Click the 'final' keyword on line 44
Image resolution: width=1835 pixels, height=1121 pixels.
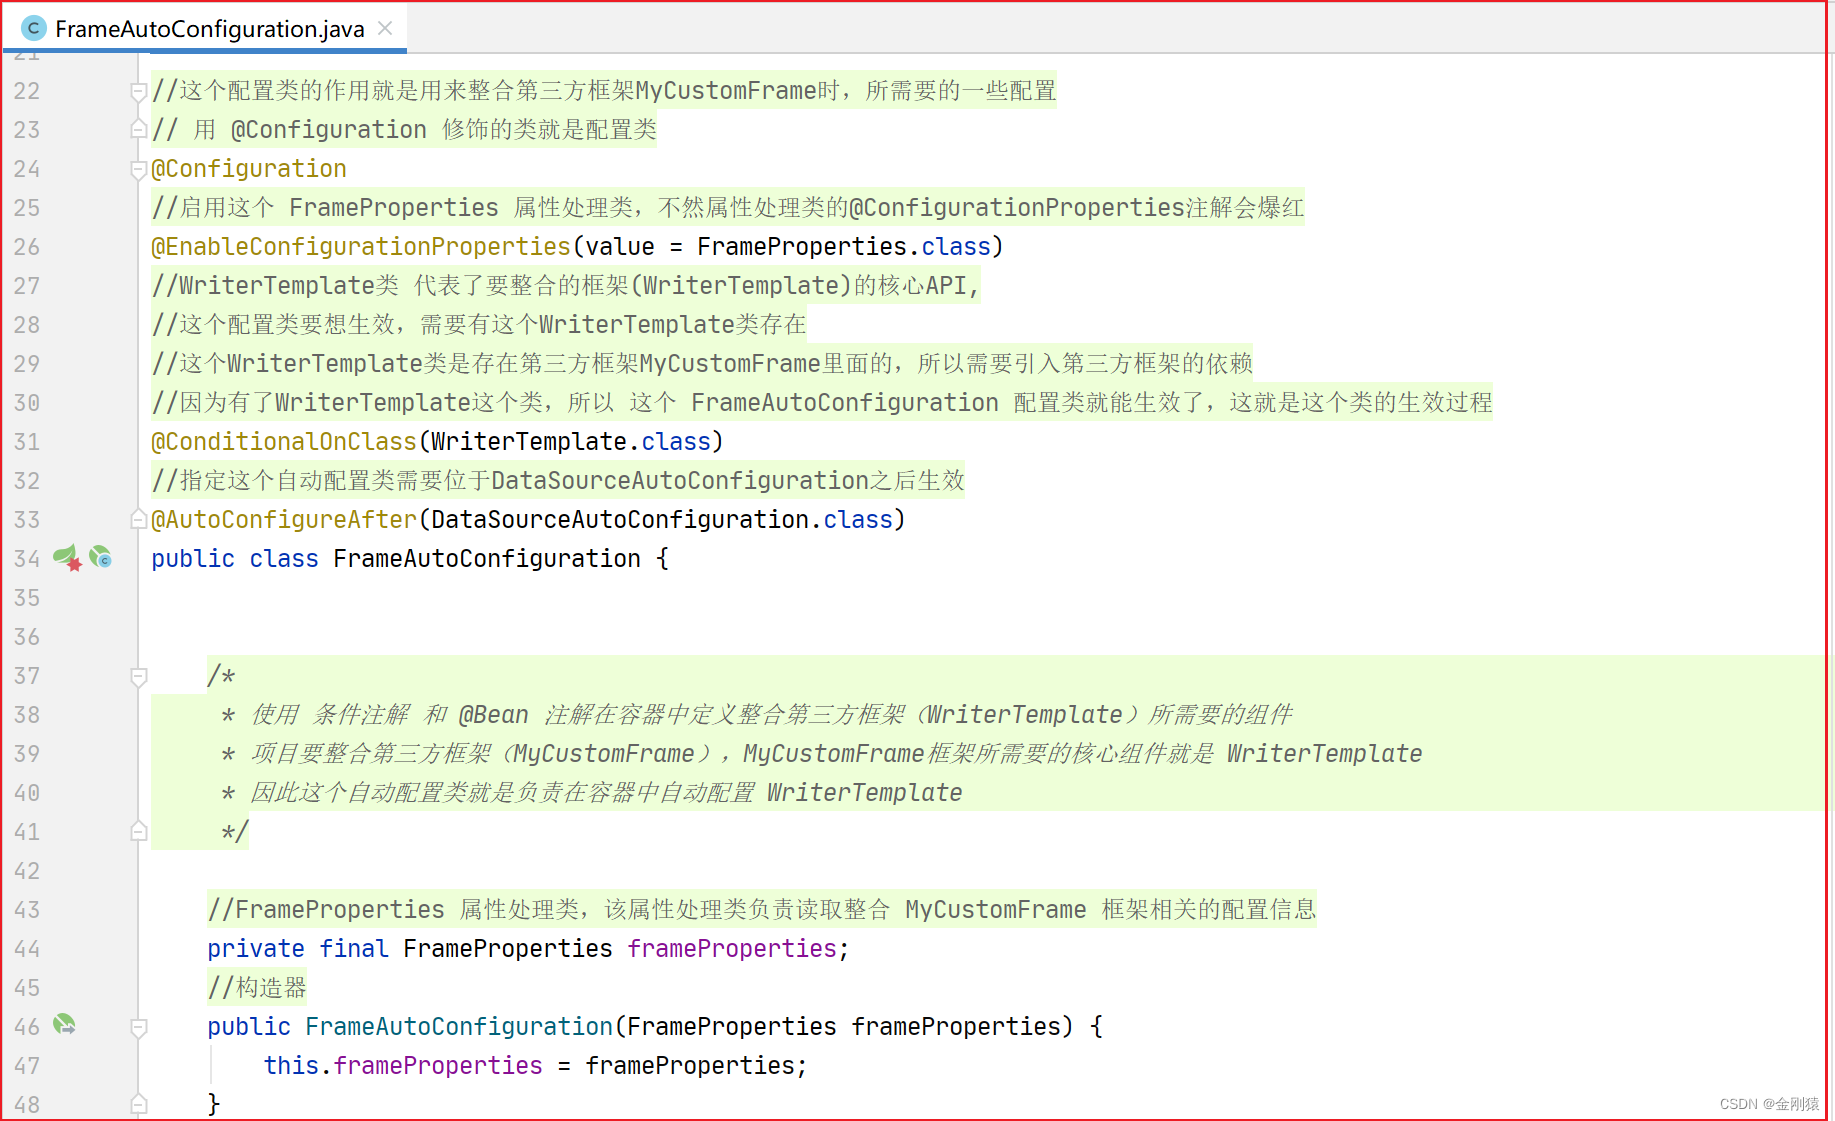pyautogui.click(x=354, y=949)
